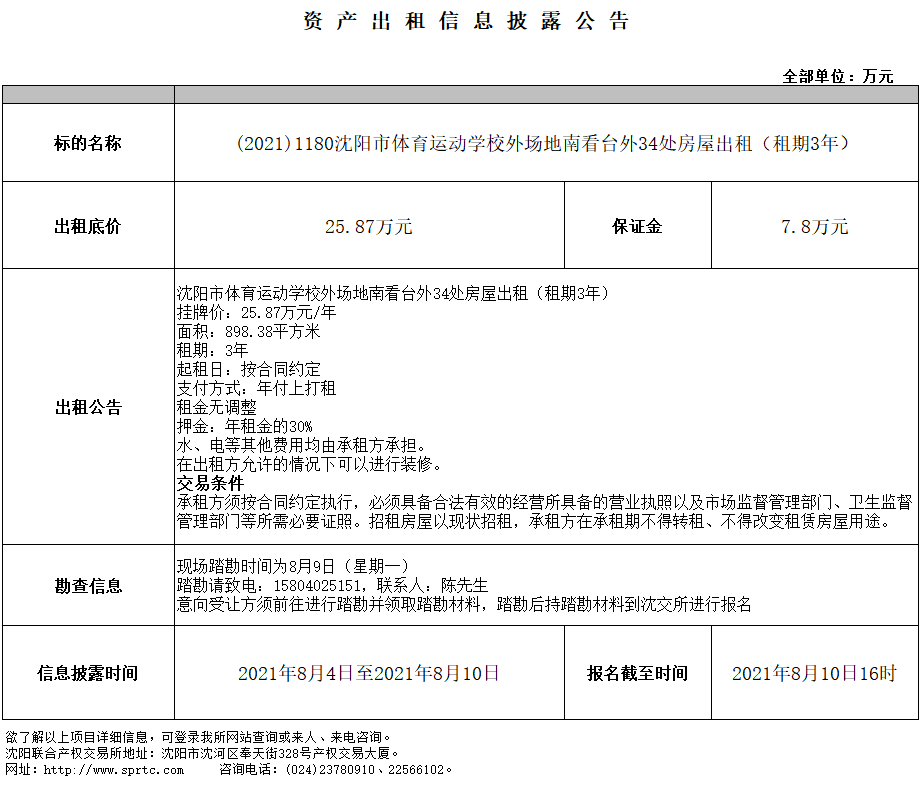Click the disclosure period 2021年8月4日至2021年8月10日
Viewport: 919px width, 787px height.
(369, 673)
